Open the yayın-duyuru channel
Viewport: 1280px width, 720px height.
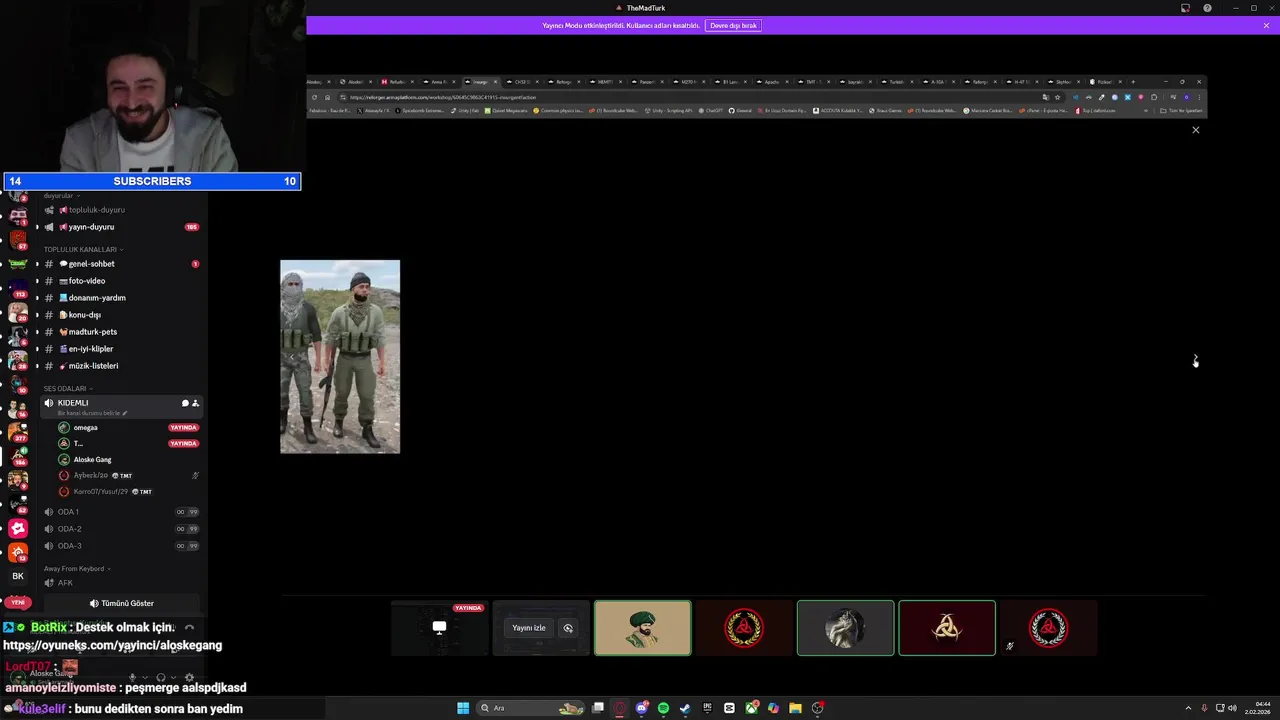click(x=120, y=227)
